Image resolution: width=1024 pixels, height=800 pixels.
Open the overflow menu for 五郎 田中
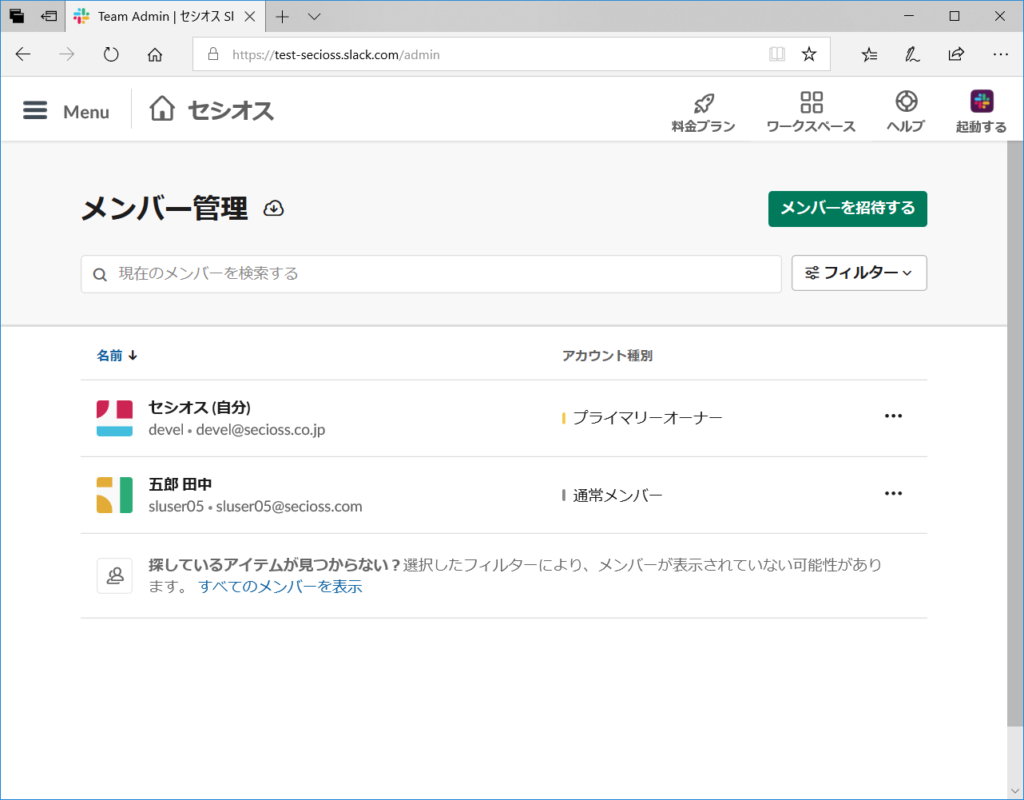(x=893, y=493)
